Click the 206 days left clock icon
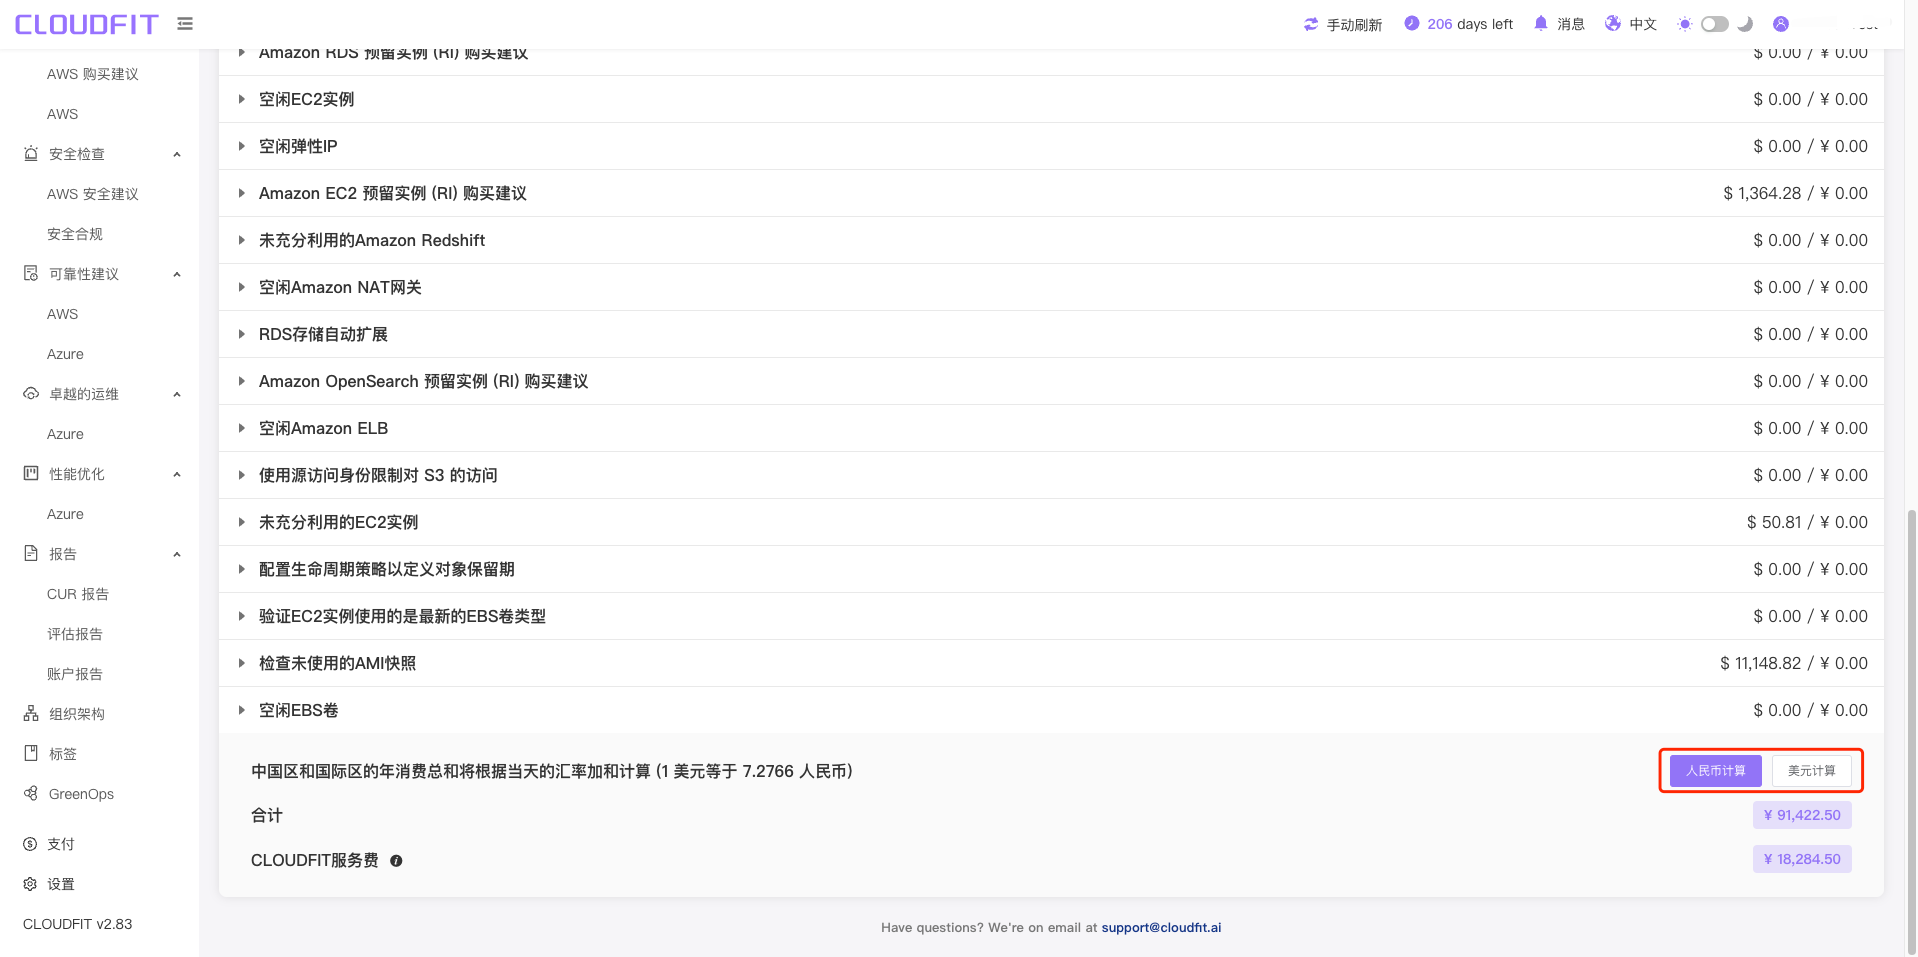1918x957 pixels. coord(1411,23)
